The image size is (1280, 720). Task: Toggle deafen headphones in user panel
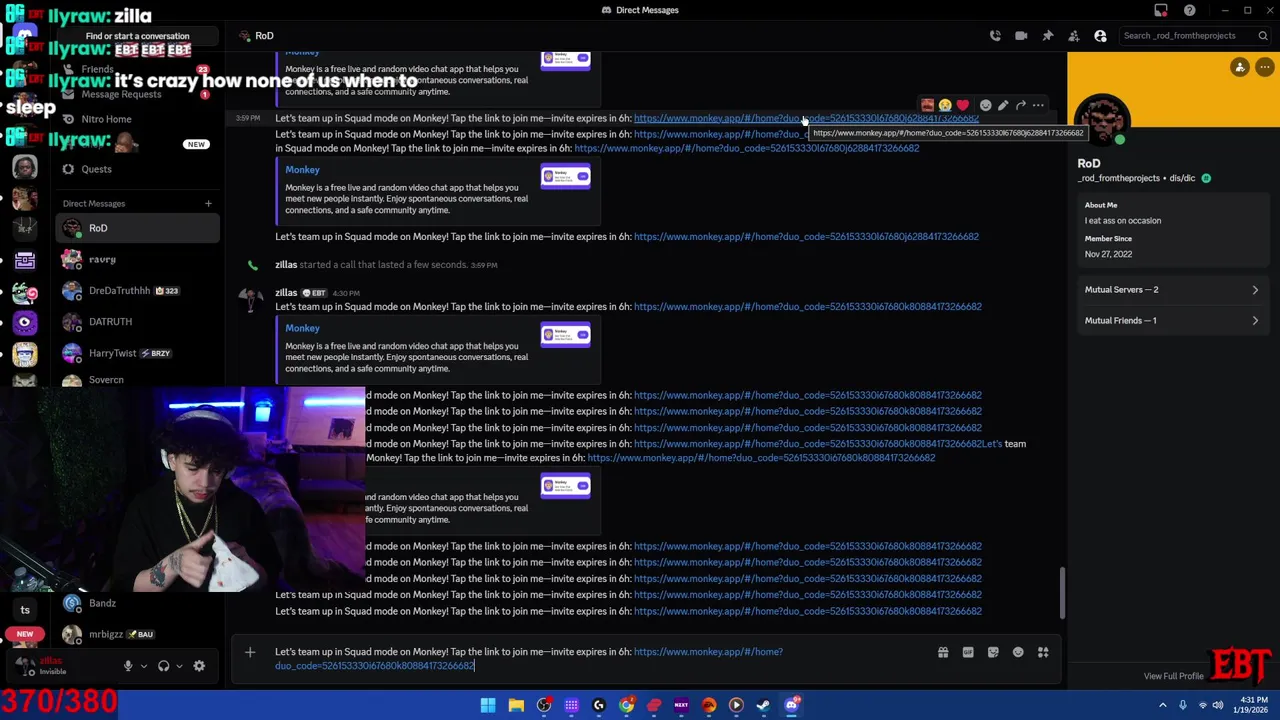[164, 666]
